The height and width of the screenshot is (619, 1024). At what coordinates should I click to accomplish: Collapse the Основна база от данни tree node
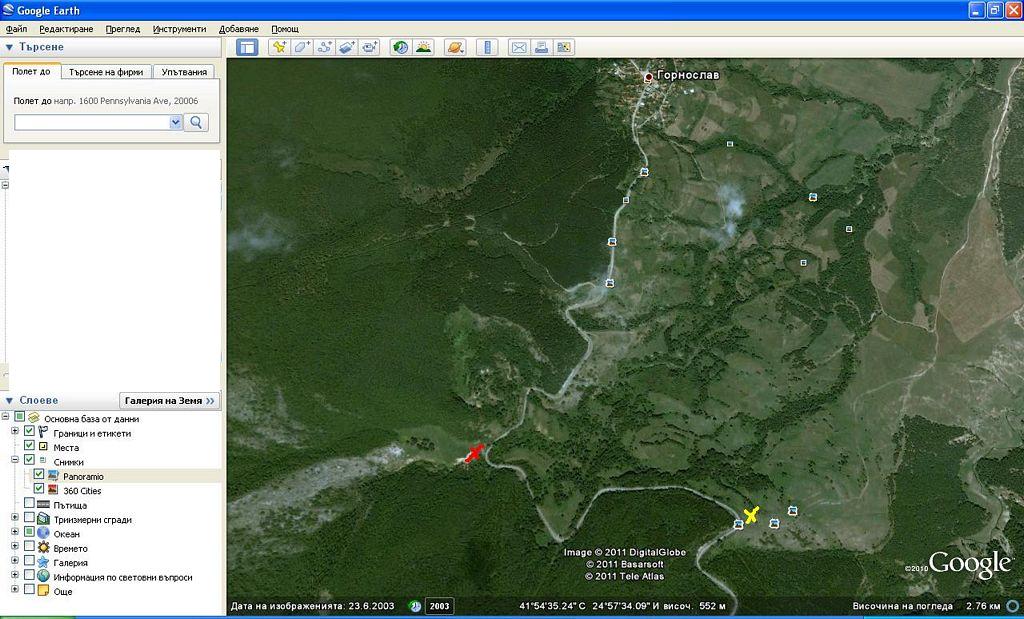coord(6,417)
